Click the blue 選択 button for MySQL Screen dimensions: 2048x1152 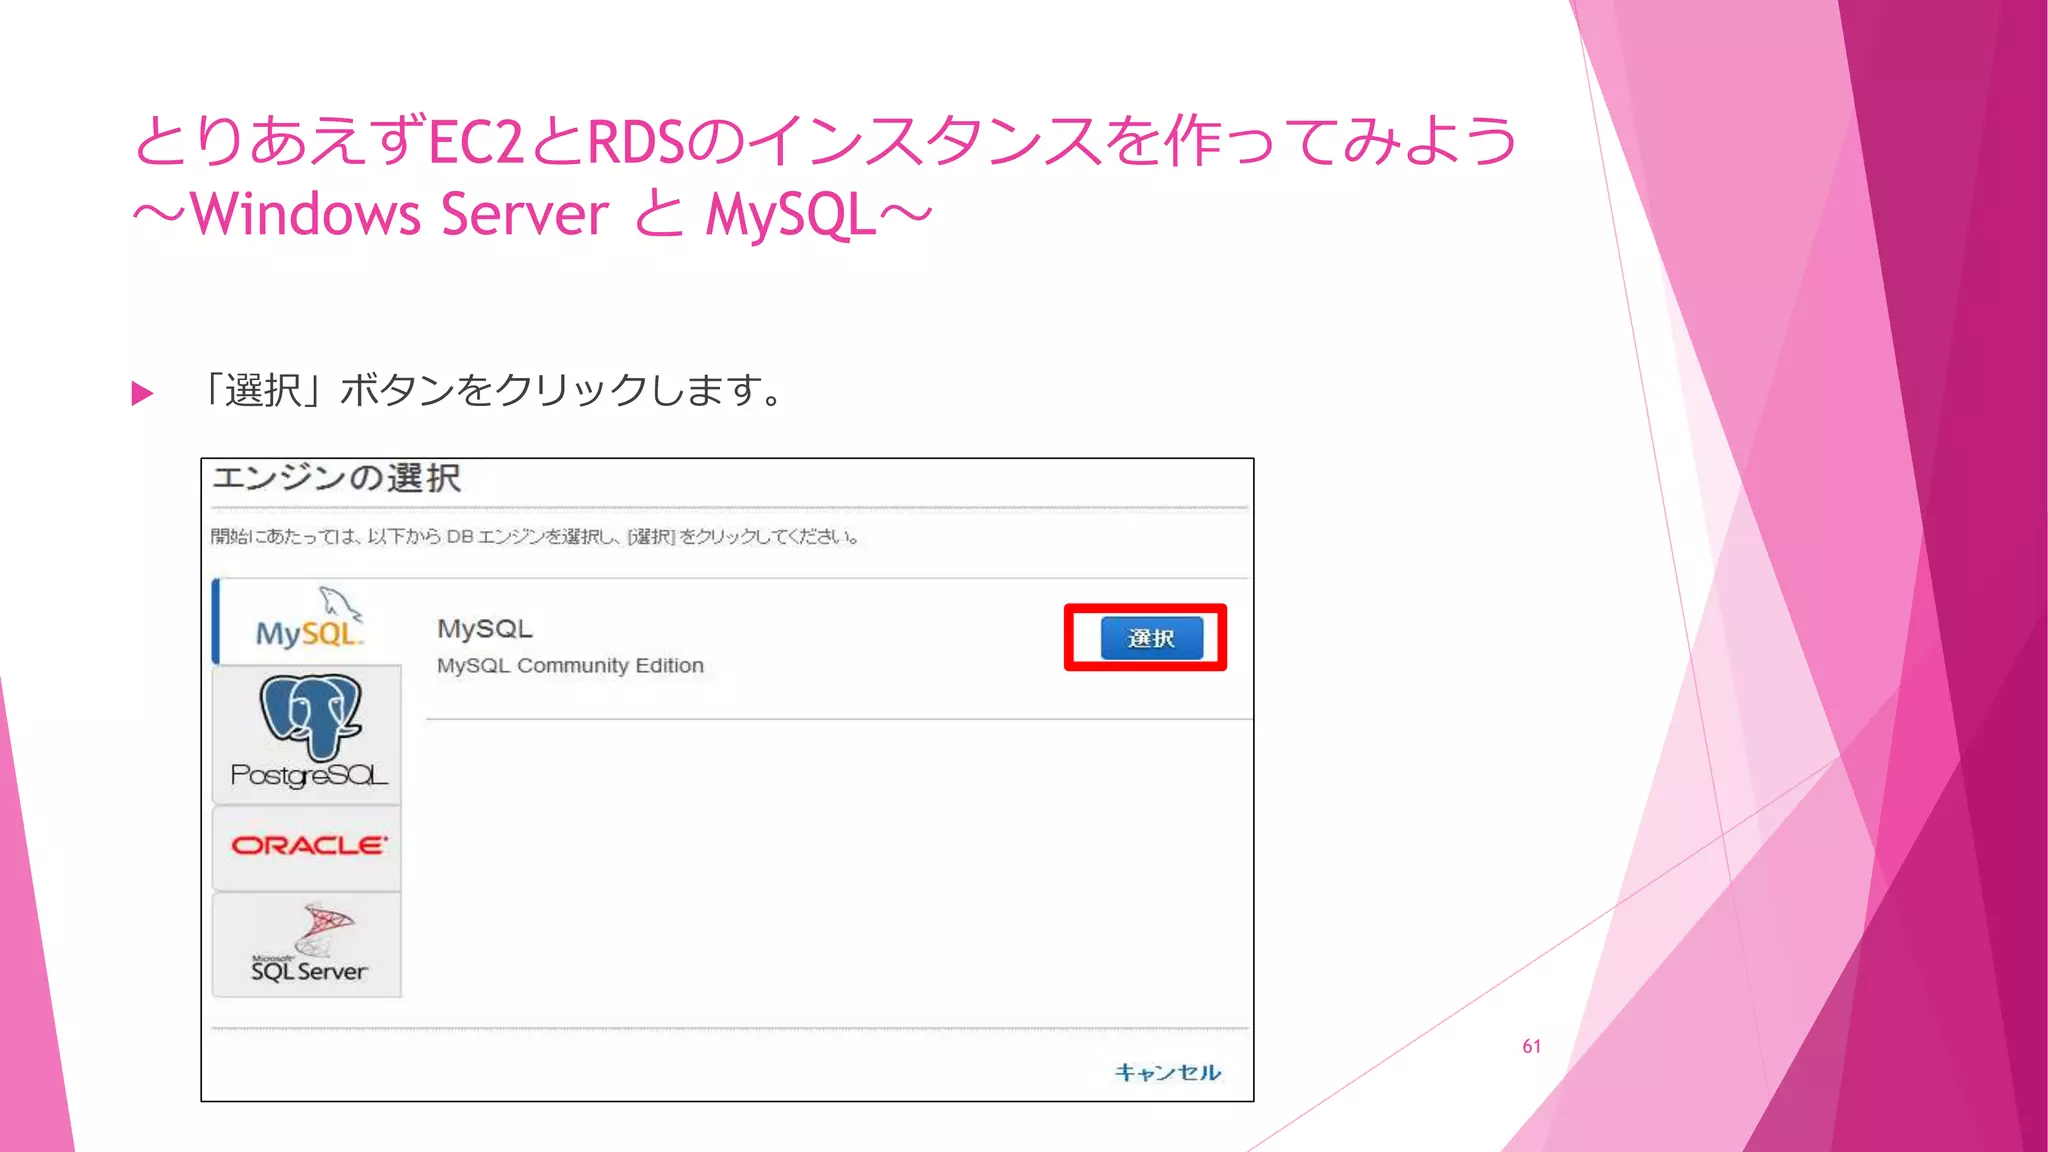point(1151,638)
